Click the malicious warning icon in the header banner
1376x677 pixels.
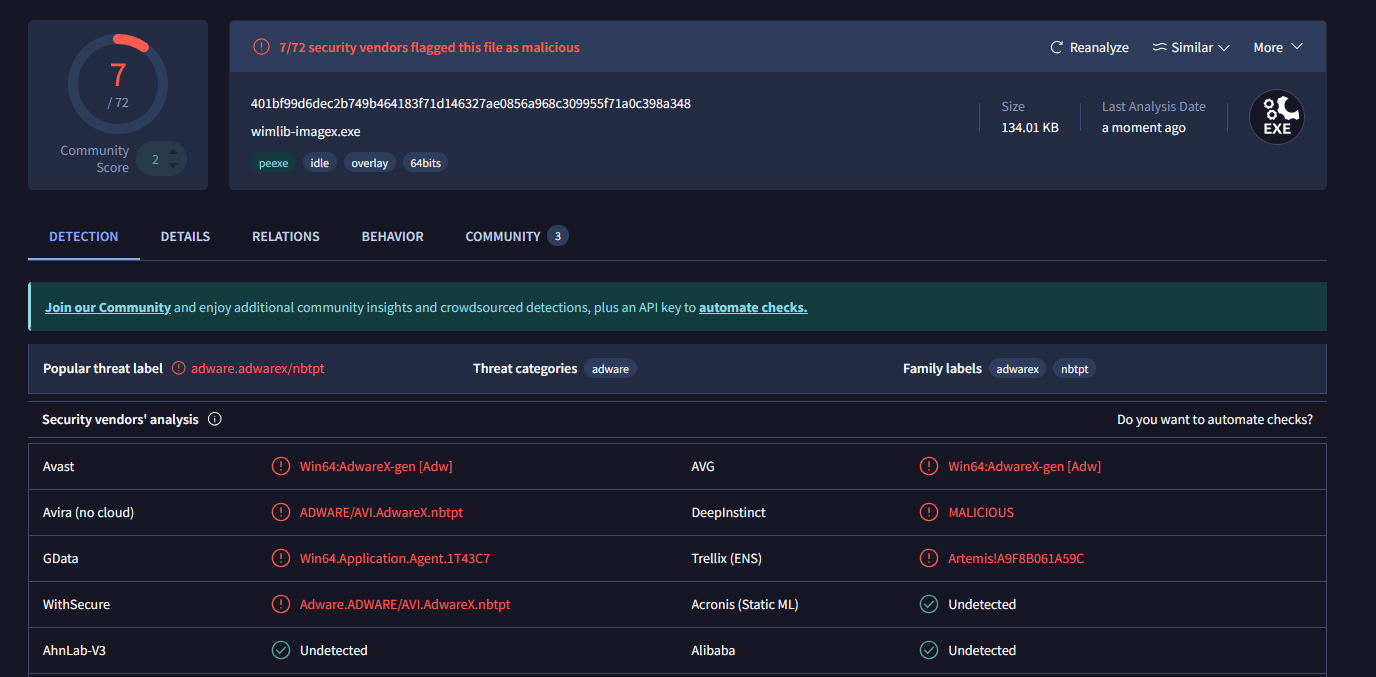261,47
